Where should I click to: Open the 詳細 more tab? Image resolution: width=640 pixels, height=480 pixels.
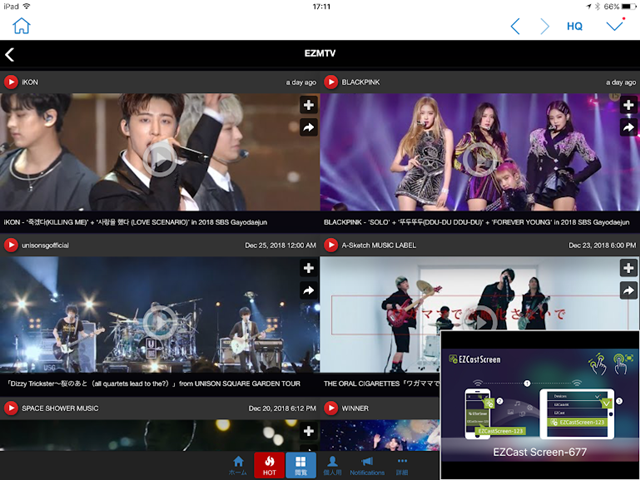pyautogui.click(x=402, y=465)
